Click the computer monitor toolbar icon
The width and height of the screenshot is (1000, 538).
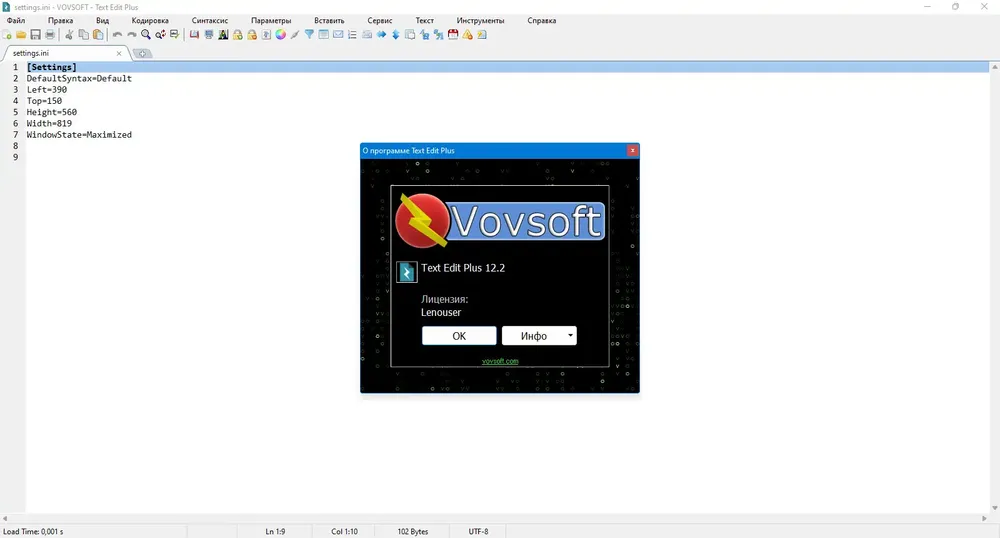[x=209, y=34]
